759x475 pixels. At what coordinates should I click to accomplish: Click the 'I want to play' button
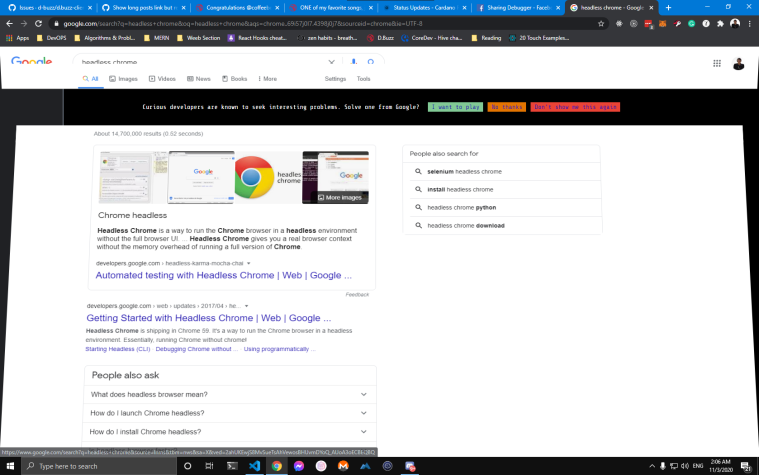(455, 107)
